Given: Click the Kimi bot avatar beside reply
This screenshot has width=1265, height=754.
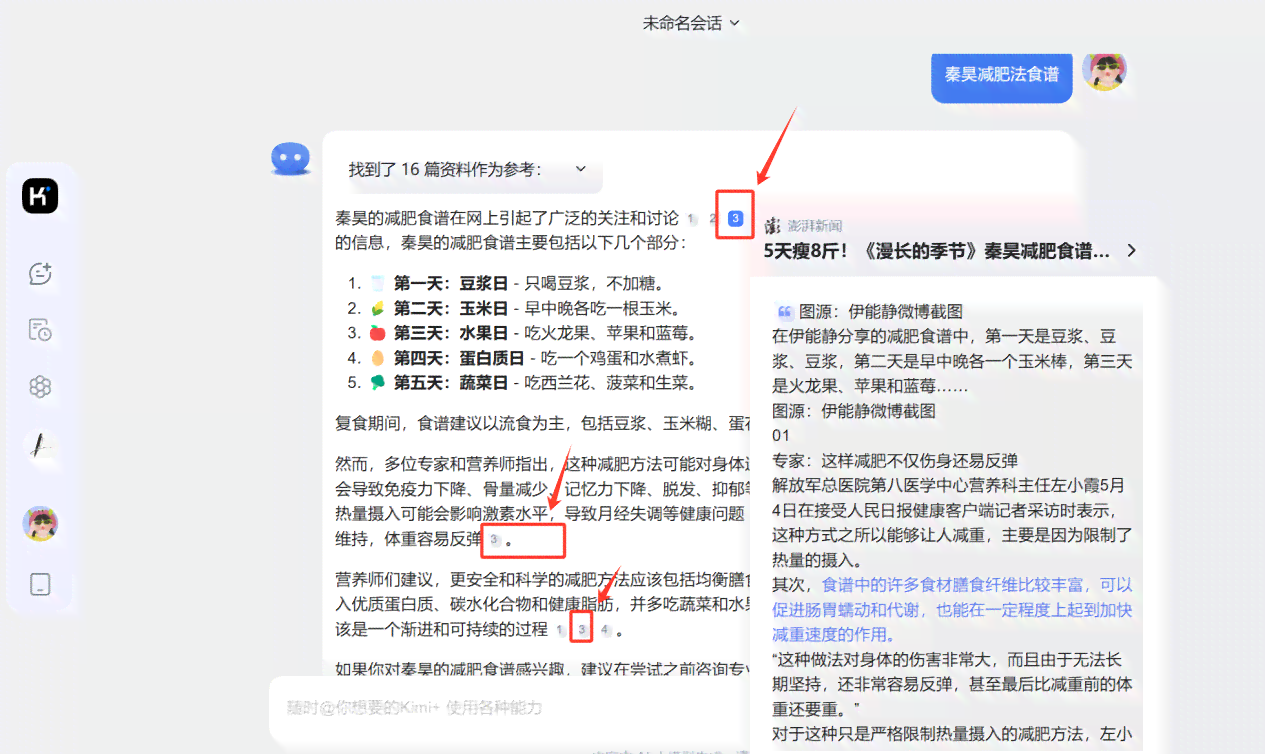Looking at the screenshot, I should [291, 158].
